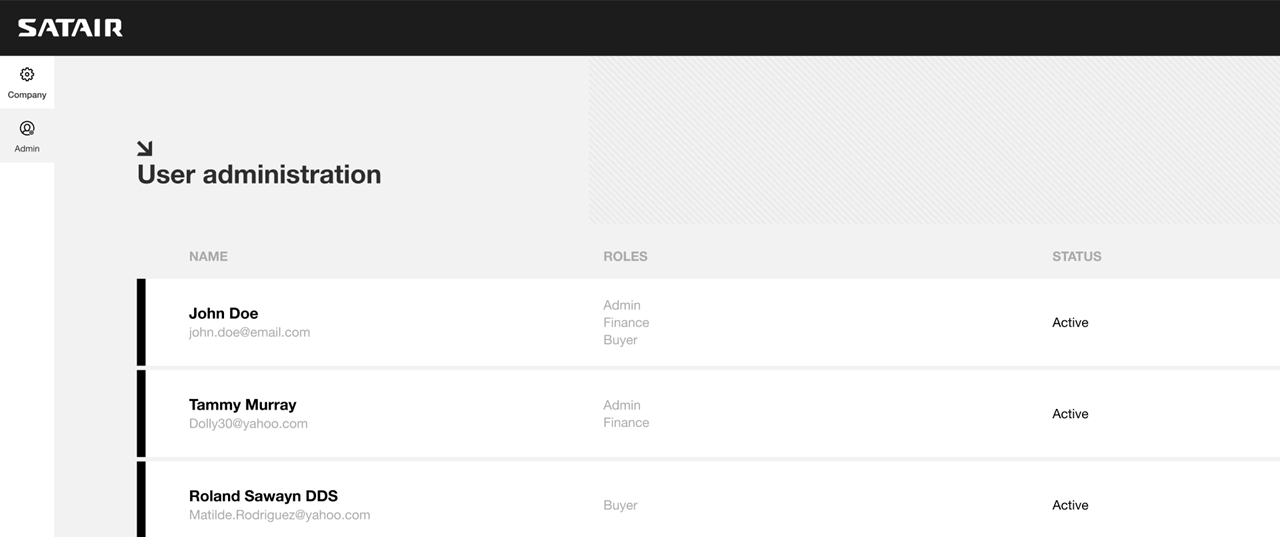Click the Satair logo in header

coord(70,28)
